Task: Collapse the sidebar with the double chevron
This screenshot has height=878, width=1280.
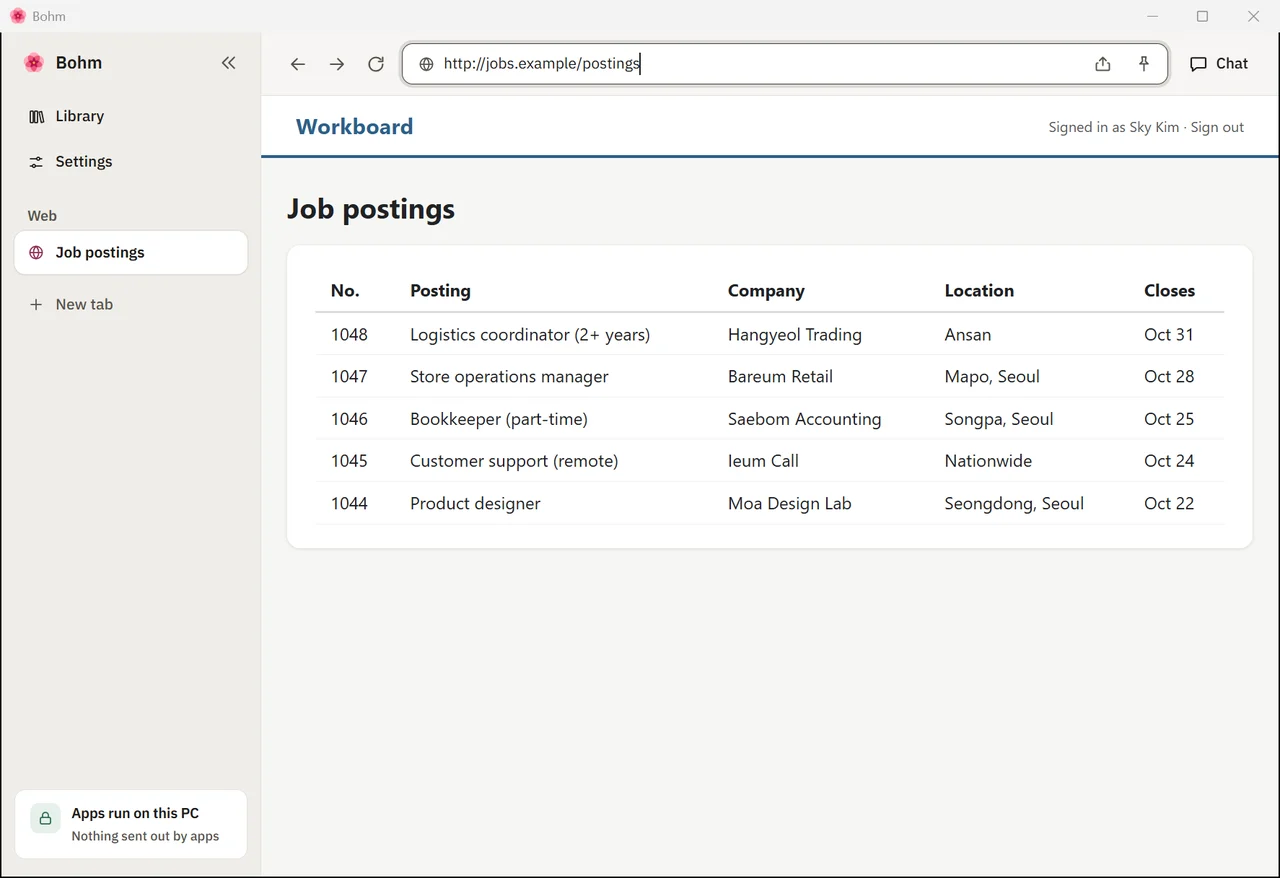Action: coord(229,63)
